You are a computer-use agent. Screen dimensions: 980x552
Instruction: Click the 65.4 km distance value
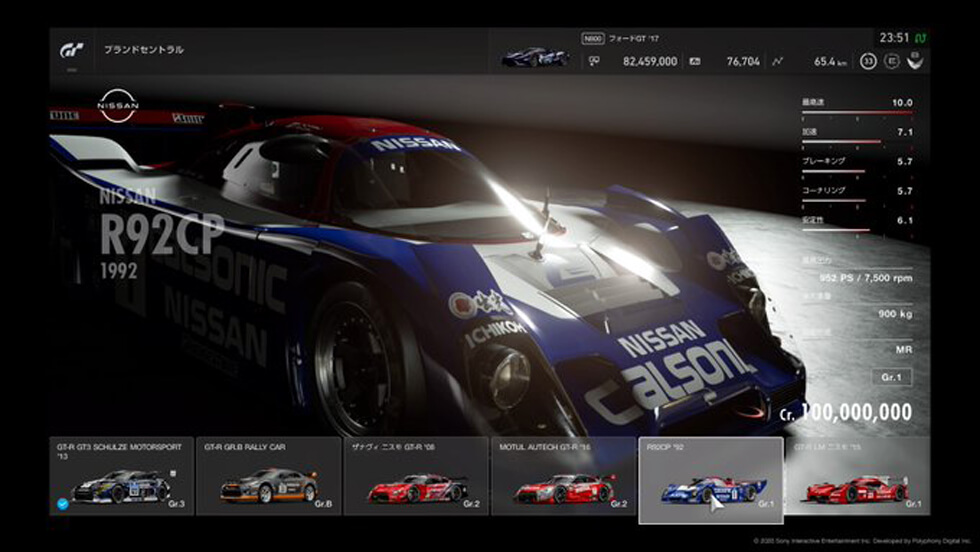[x=831, y=61]
